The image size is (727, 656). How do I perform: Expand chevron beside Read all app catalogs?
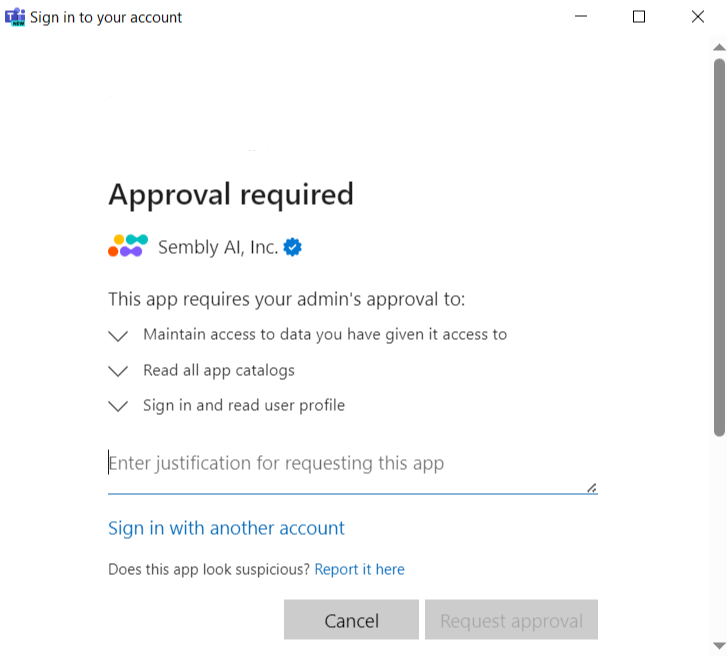pos(118,371)
